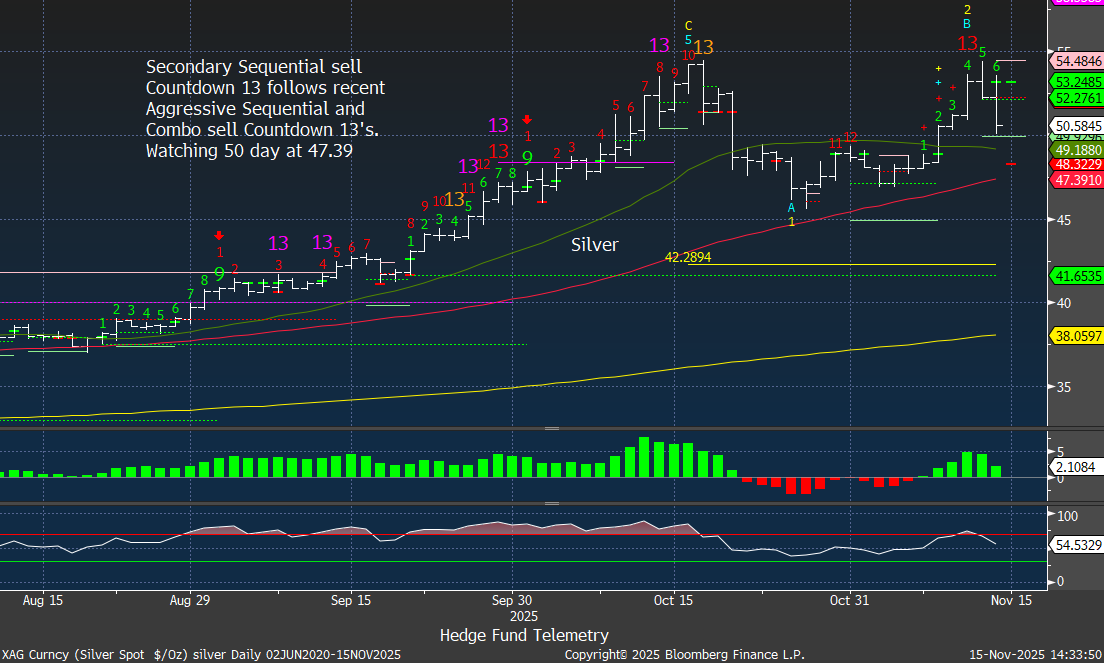Screen dimensions: 1104x663
Task: Click the 2.1084 histogram value label
Action: (1074, 466)
